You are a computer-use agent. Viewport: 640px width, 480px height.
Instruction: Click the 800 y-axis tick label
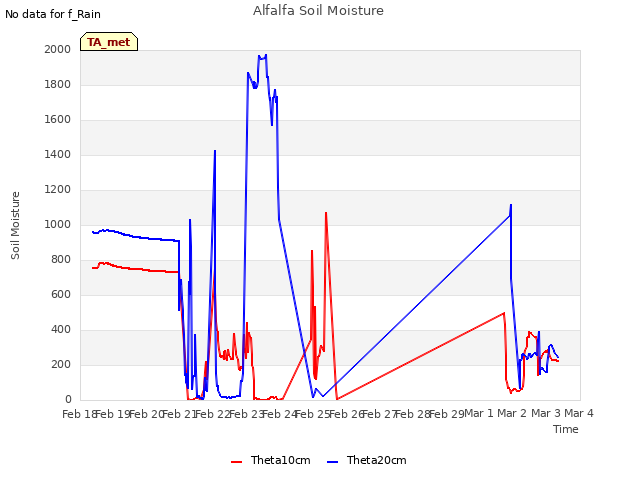click(x=61, y=260)
